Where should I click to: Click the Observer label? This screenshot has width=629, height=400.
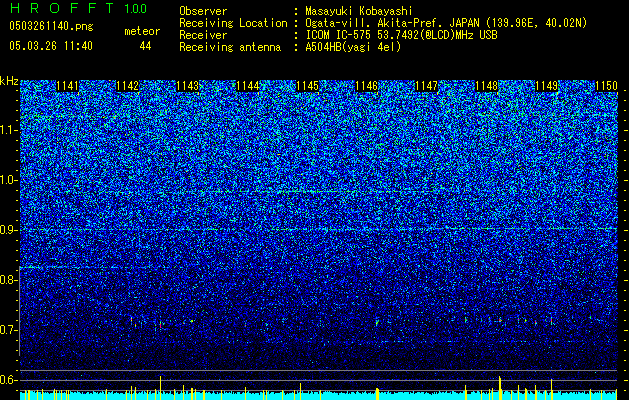(203, 11)
